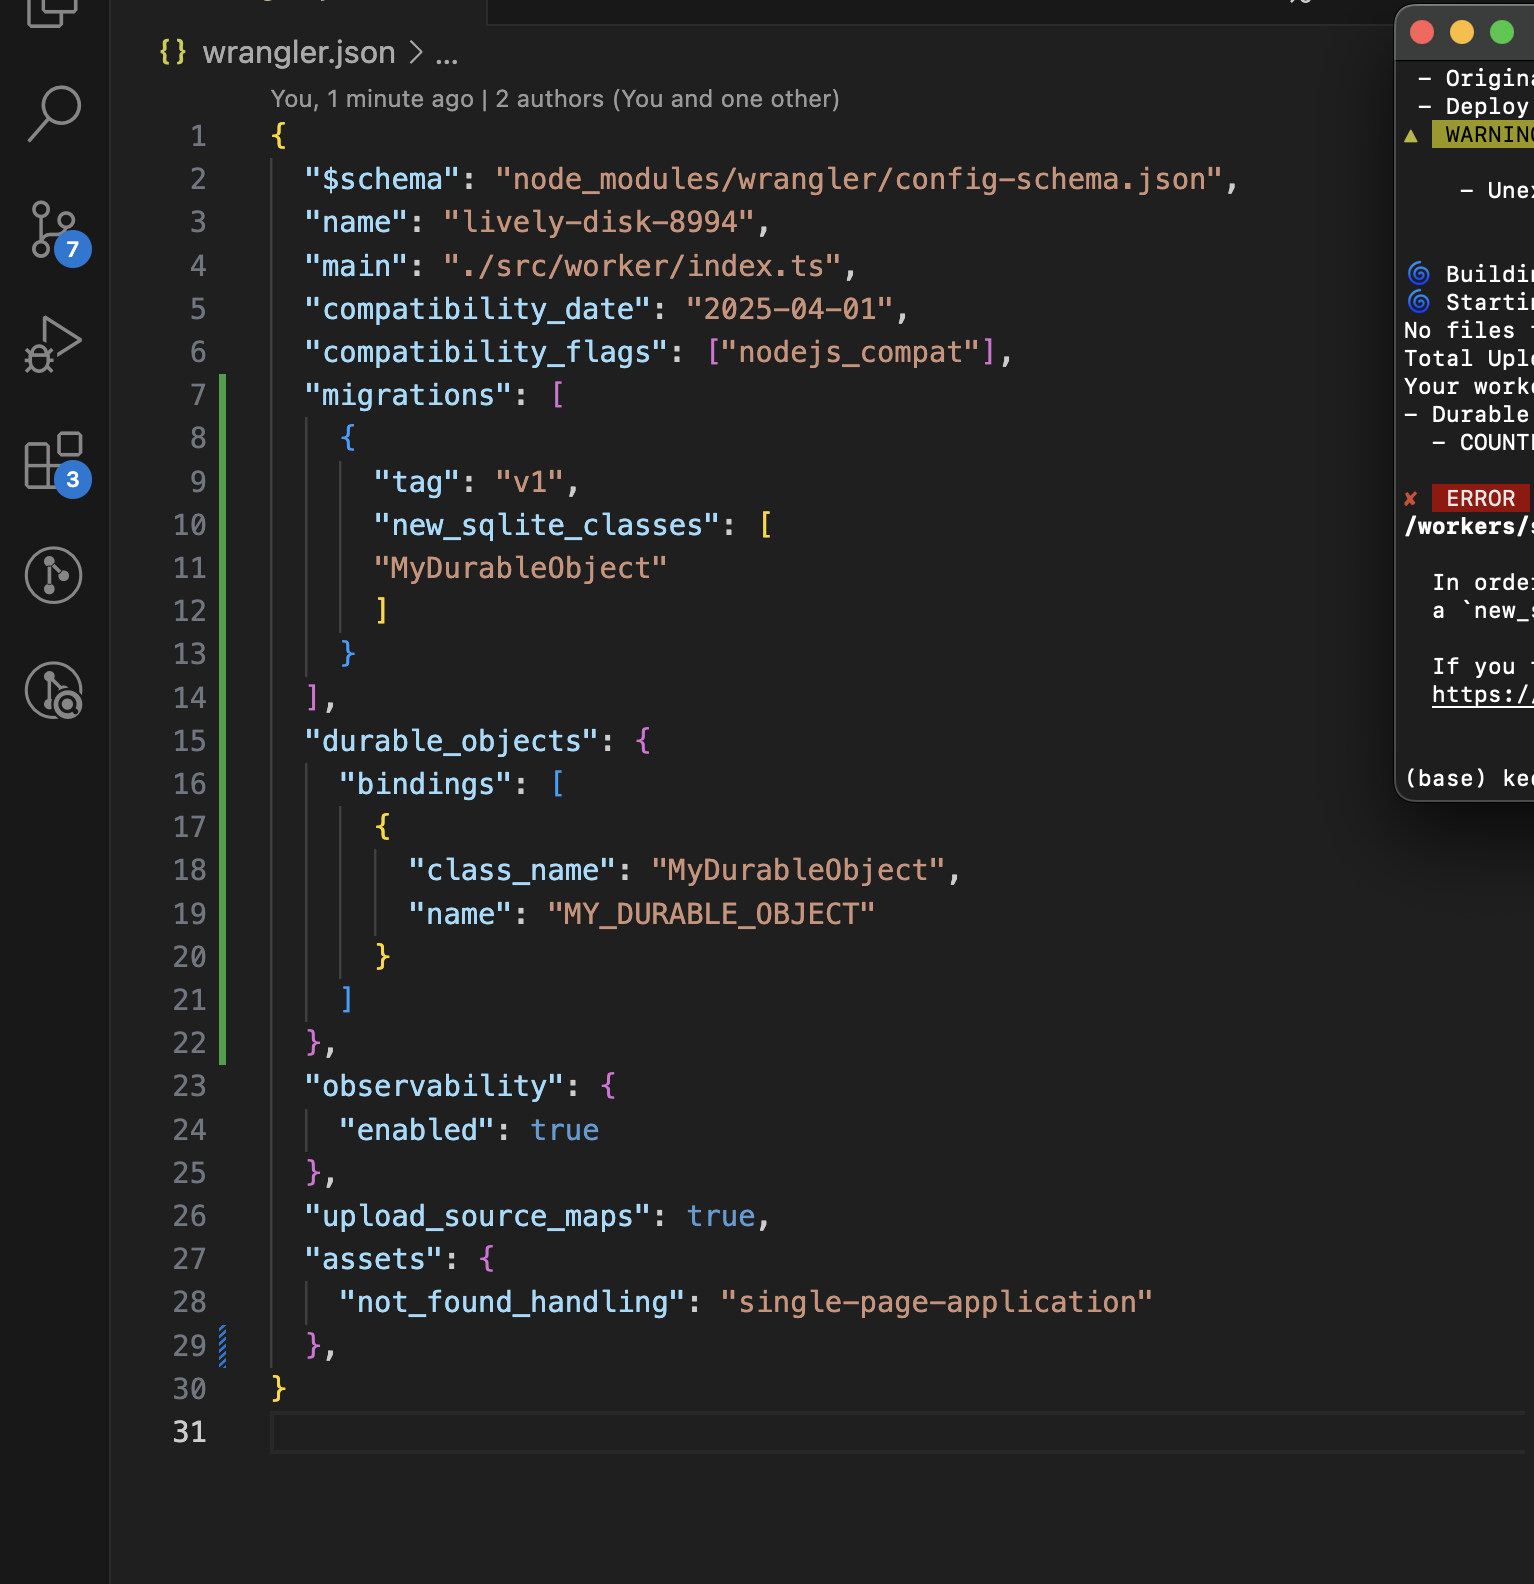1534x1584 pixels.
Task: Open Extensions view with 3 badge
Action: 54,461
